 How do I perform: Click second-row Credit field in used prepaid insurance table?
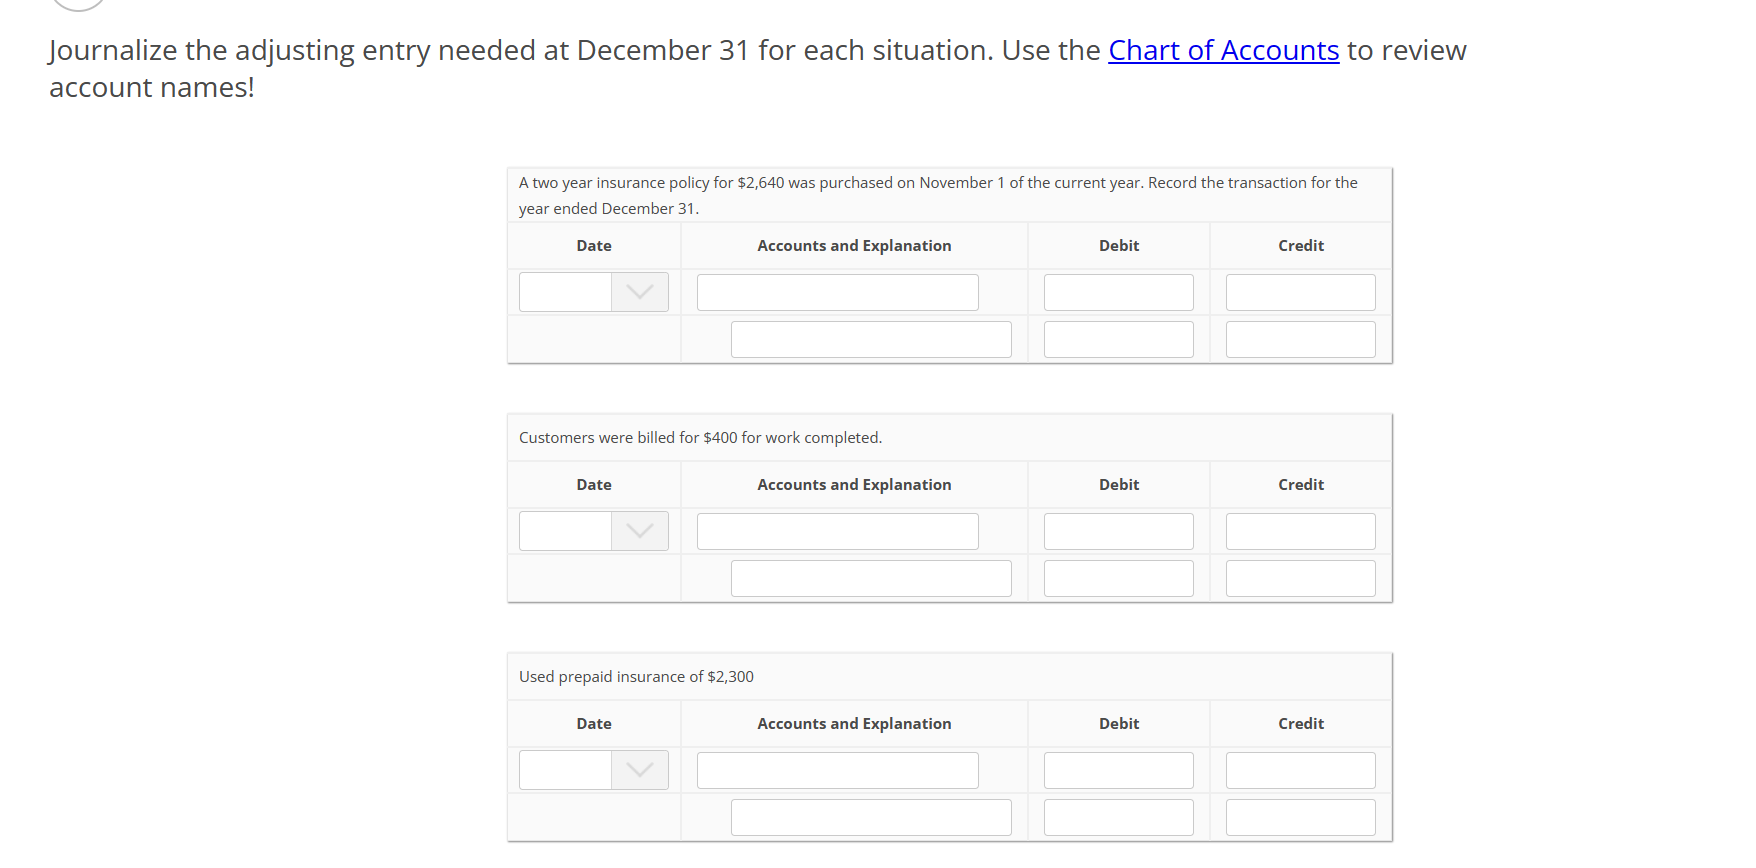point(1301,817)
